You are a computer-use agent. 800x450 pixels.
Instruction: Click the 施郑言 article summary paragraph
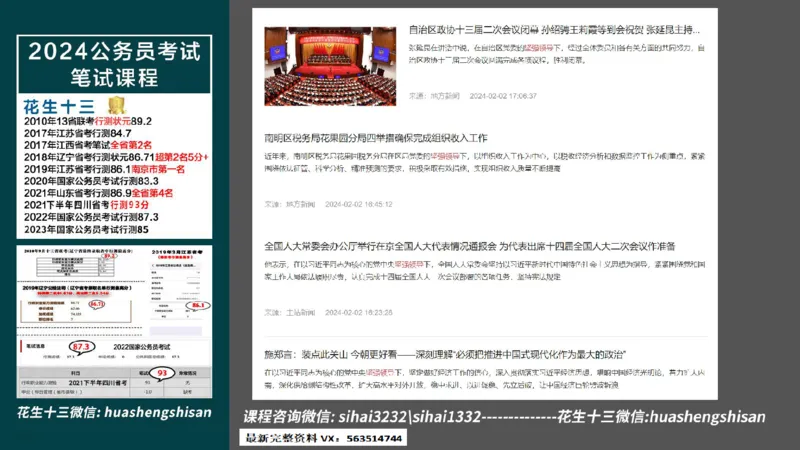[484, 379]
